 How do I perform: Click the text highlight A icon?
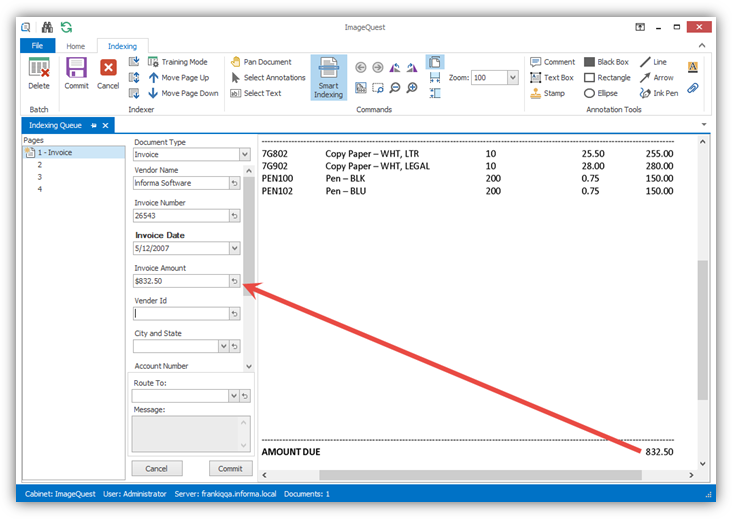pyautogui.click(x=693, y=67)
